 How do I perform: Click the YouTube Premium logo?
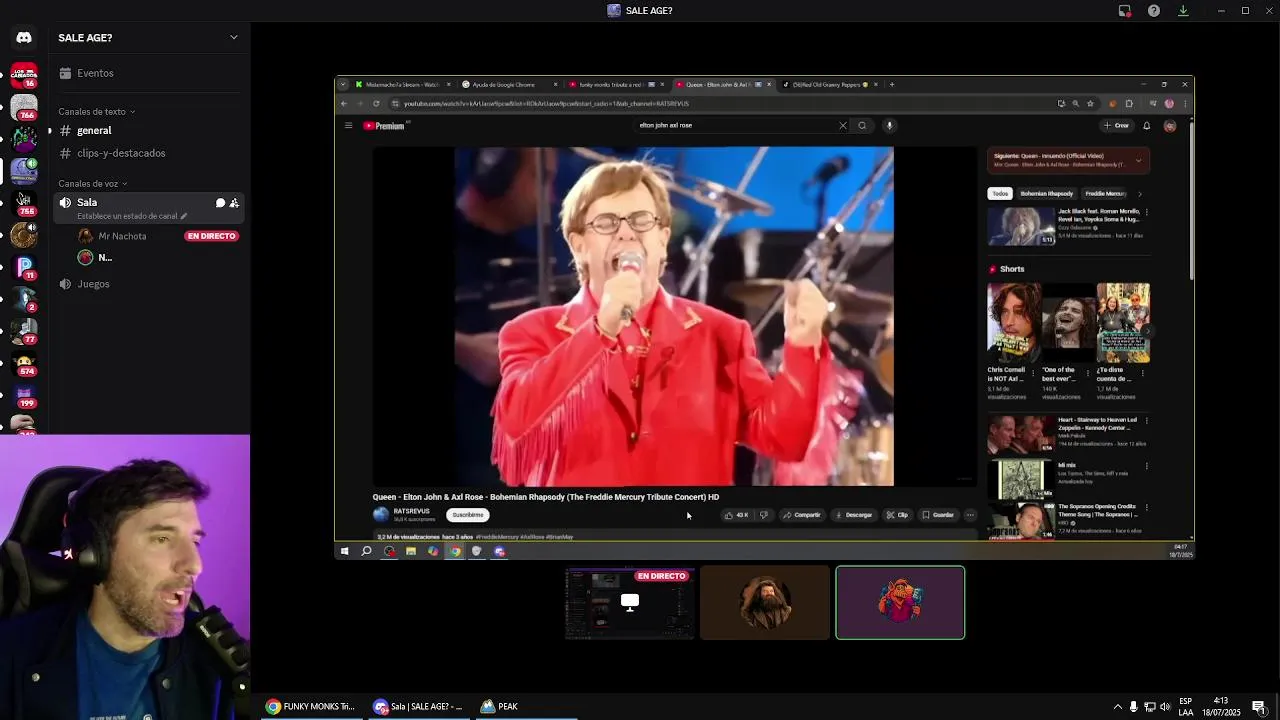pos(387,126)
